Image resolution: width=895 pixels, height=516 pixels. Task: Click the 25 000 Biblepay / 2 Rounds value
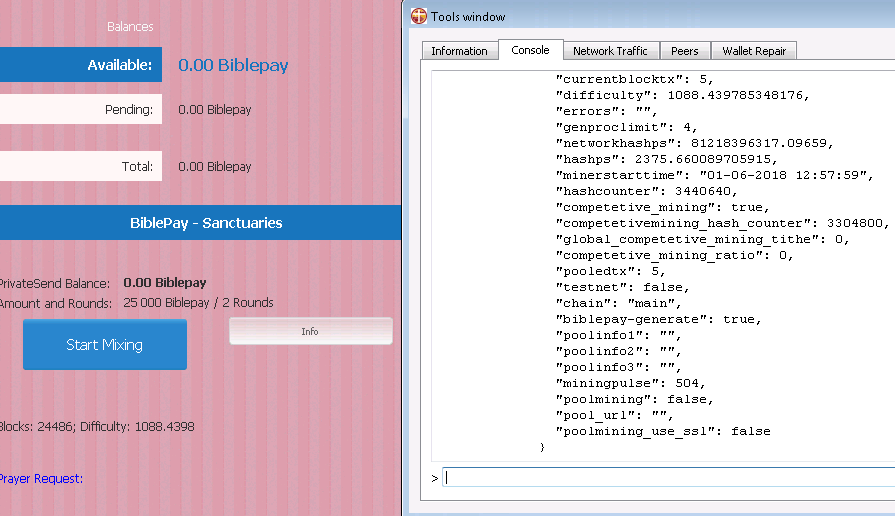198,303
